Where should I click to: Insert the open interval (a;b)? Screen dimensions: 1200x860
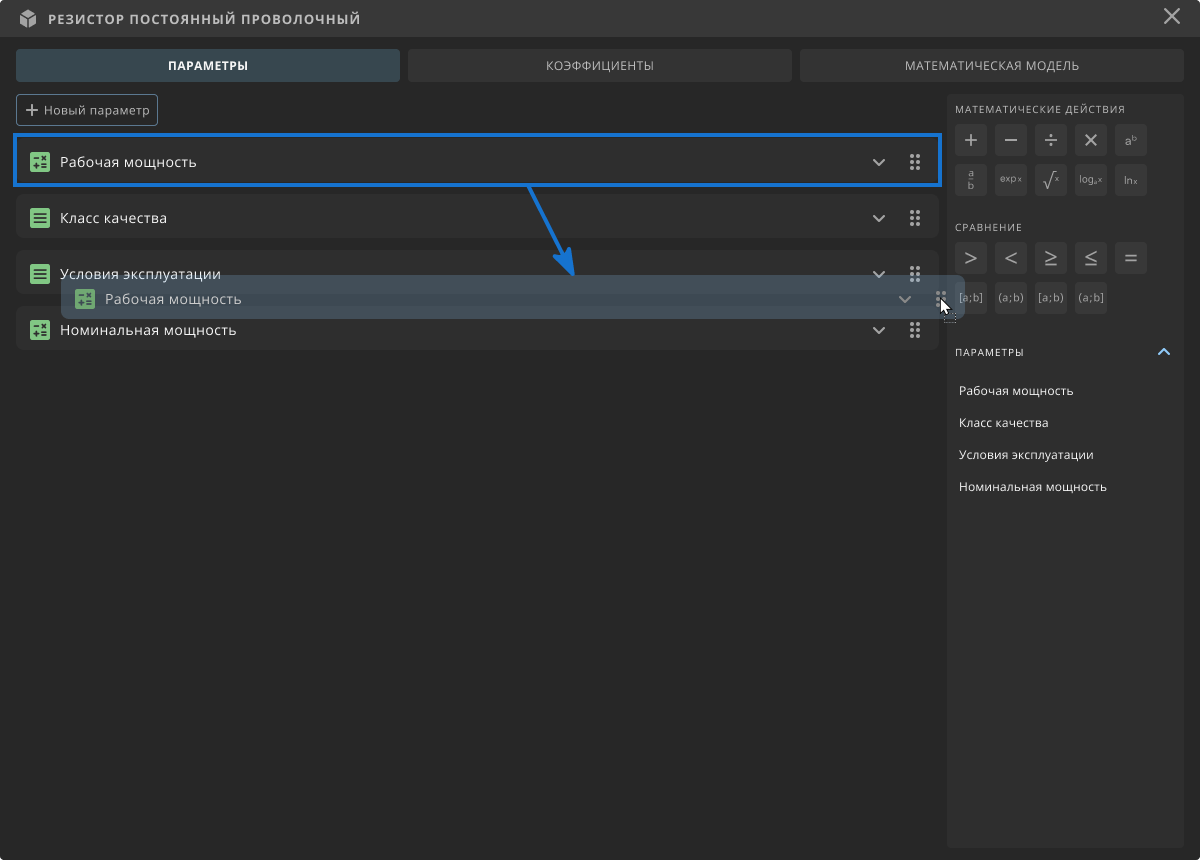coord(1011,298)
